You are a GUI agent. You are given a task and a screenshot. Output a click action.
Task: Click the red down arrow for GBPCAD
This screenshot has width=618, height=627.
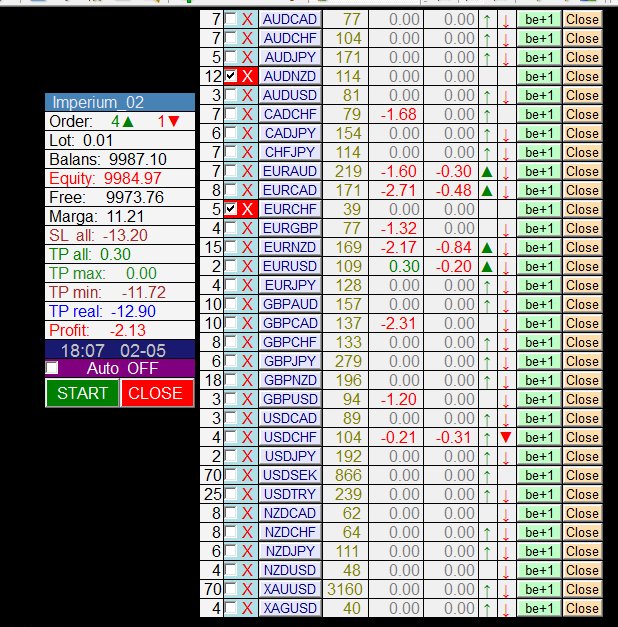click(506, 324)
